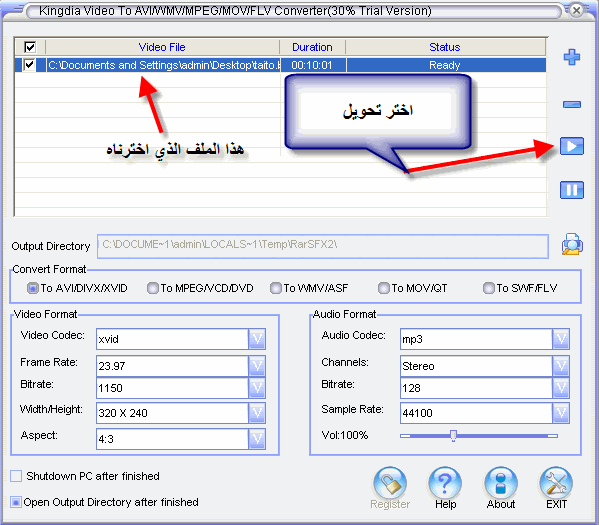Expand the Video Codec dropdown
The image size is (599, 525).
257,339
